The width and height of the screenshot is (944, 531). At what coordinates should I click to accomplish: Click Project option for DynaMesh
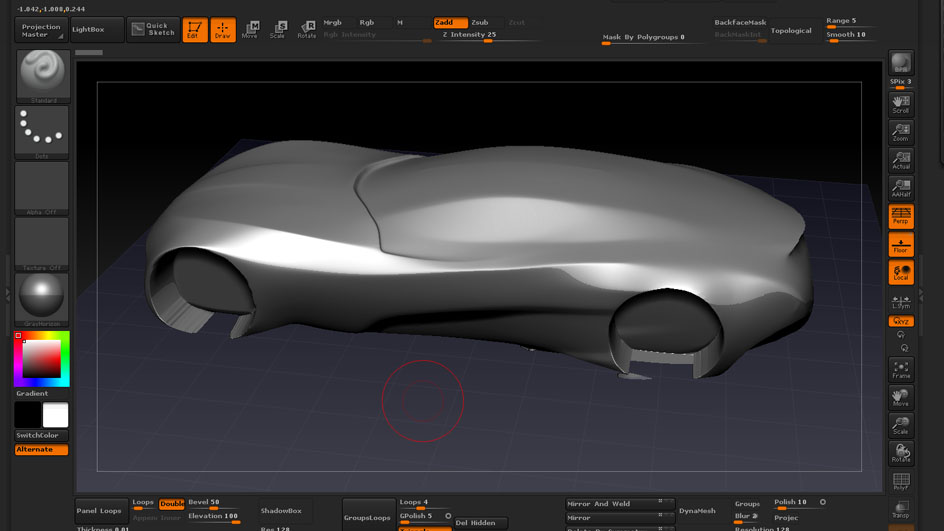[786, 518]
